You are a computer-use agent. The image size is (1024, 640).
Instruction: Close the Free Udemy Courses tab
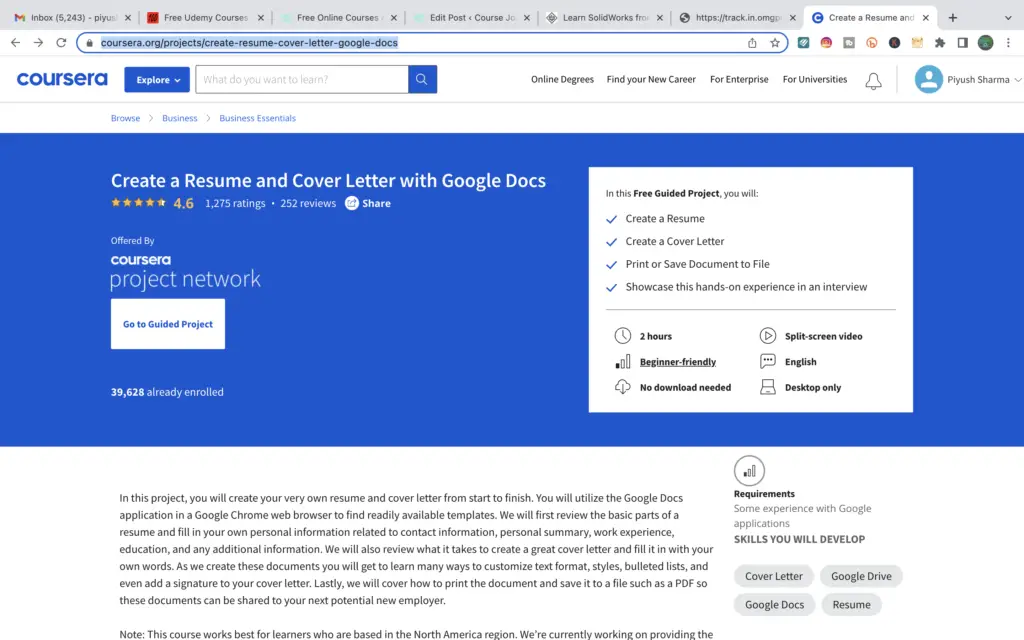tap(261, 18)
